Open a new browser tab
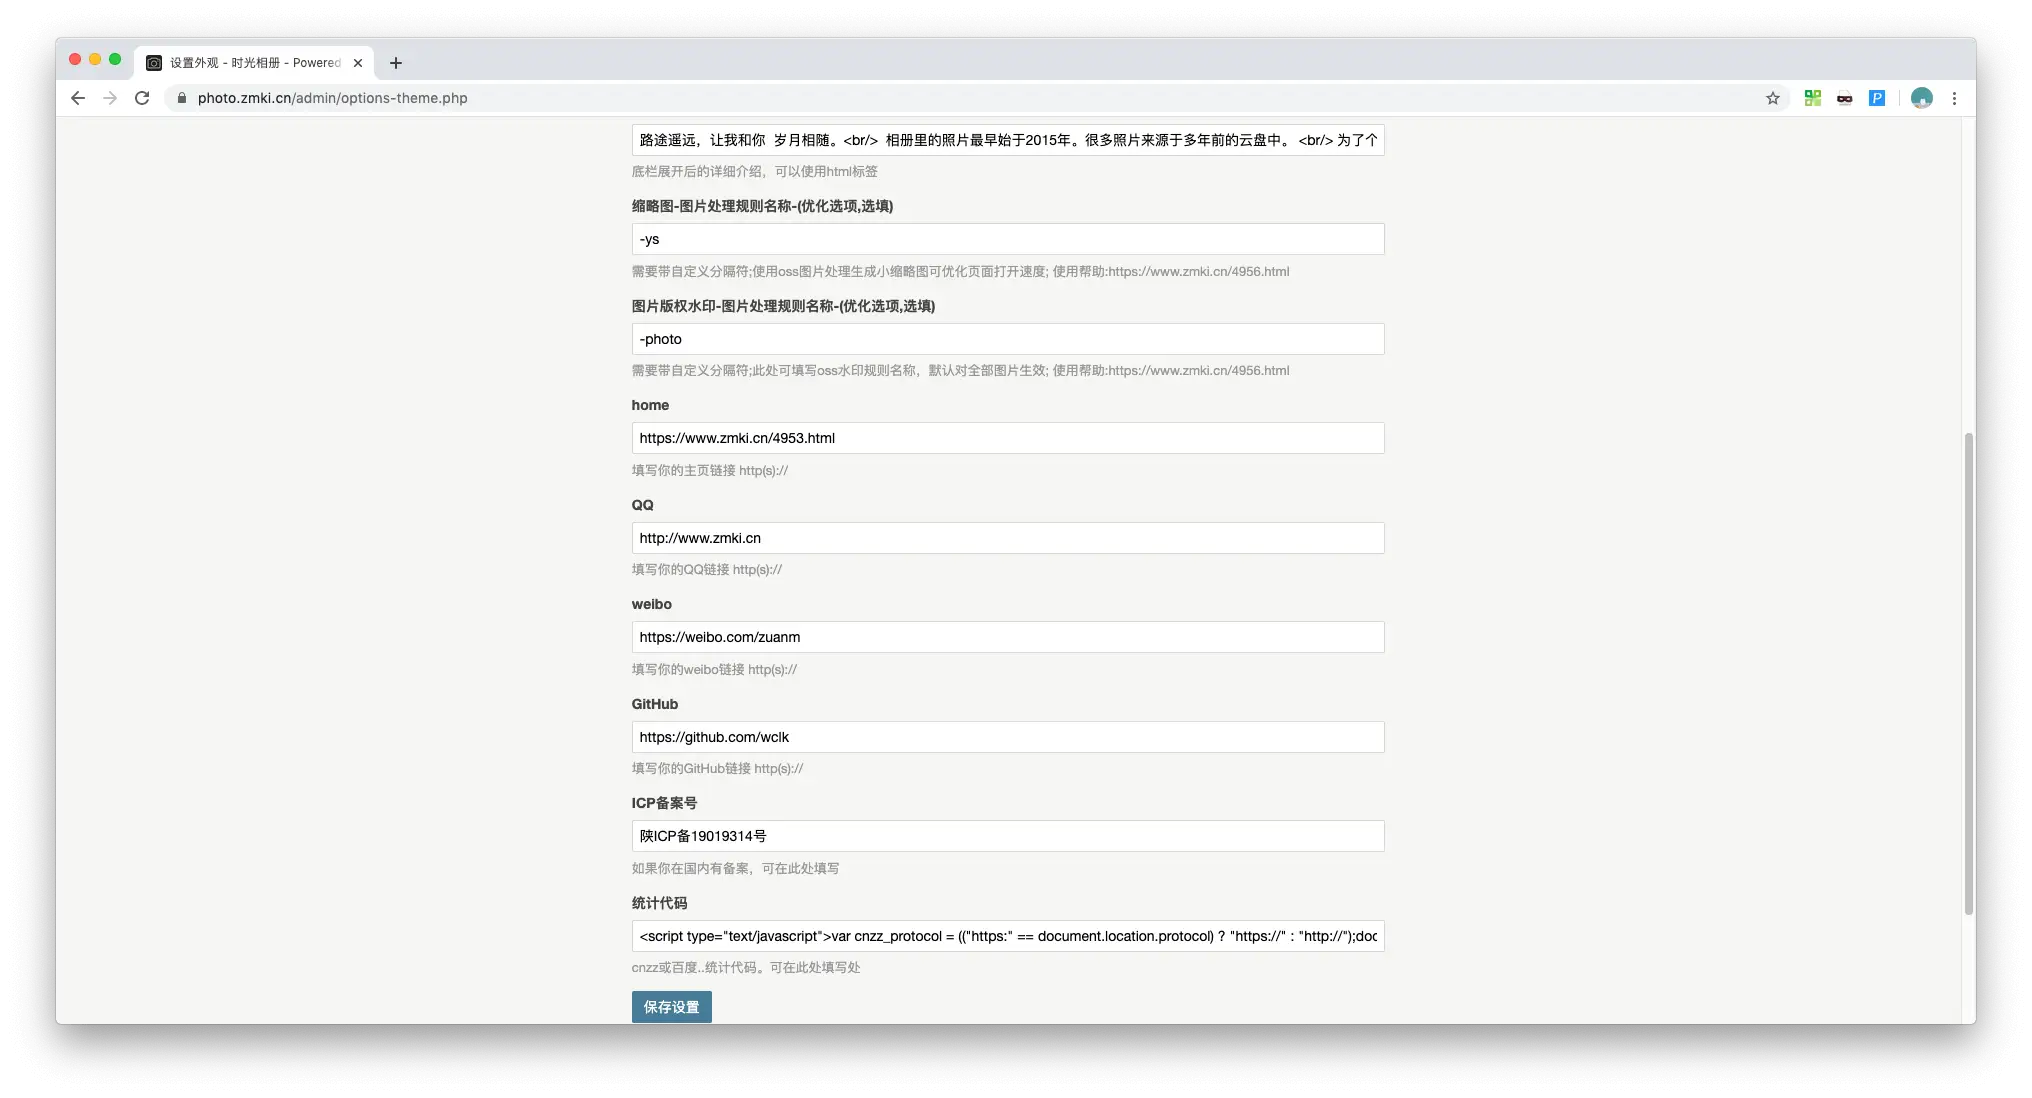2032x1098 pixels. coord(396,62)
